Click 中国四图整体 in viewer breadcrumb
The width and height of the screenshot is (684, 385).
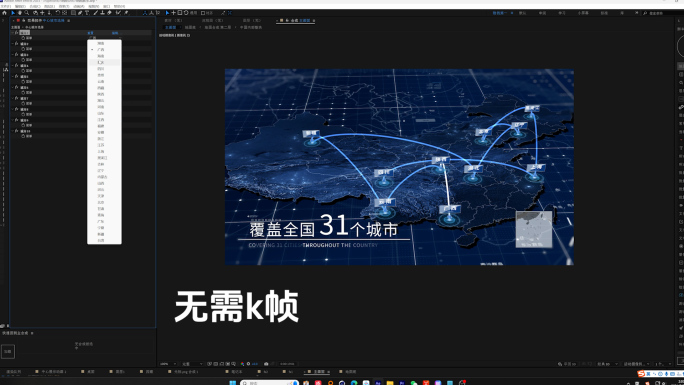[251, 27]
